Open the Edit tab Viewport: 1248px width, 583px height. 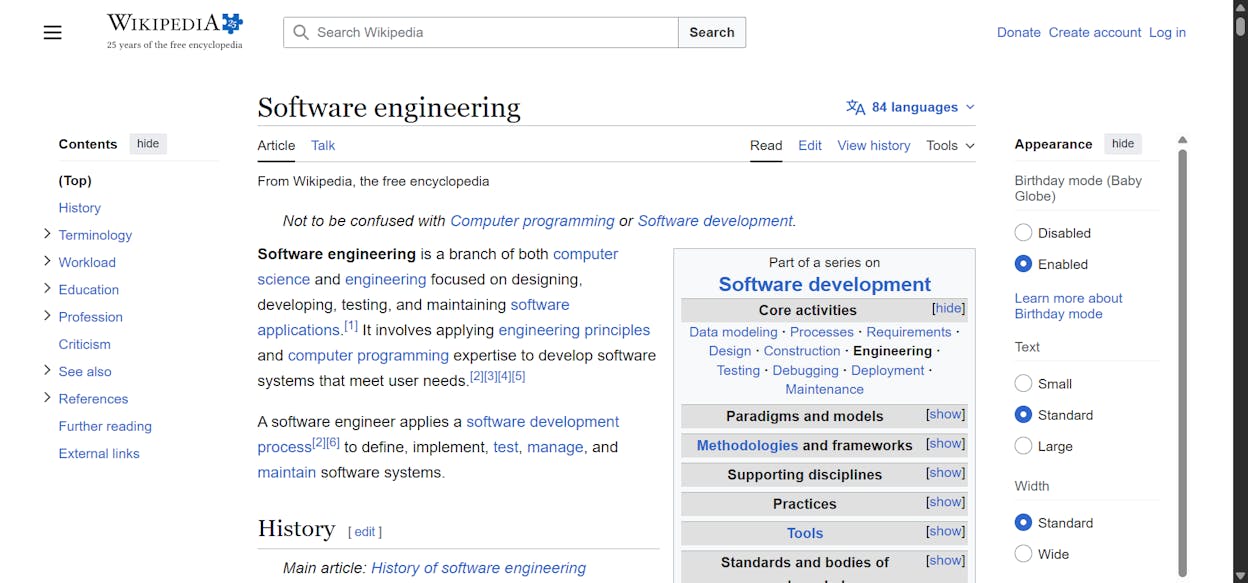[x=810, y=145]
